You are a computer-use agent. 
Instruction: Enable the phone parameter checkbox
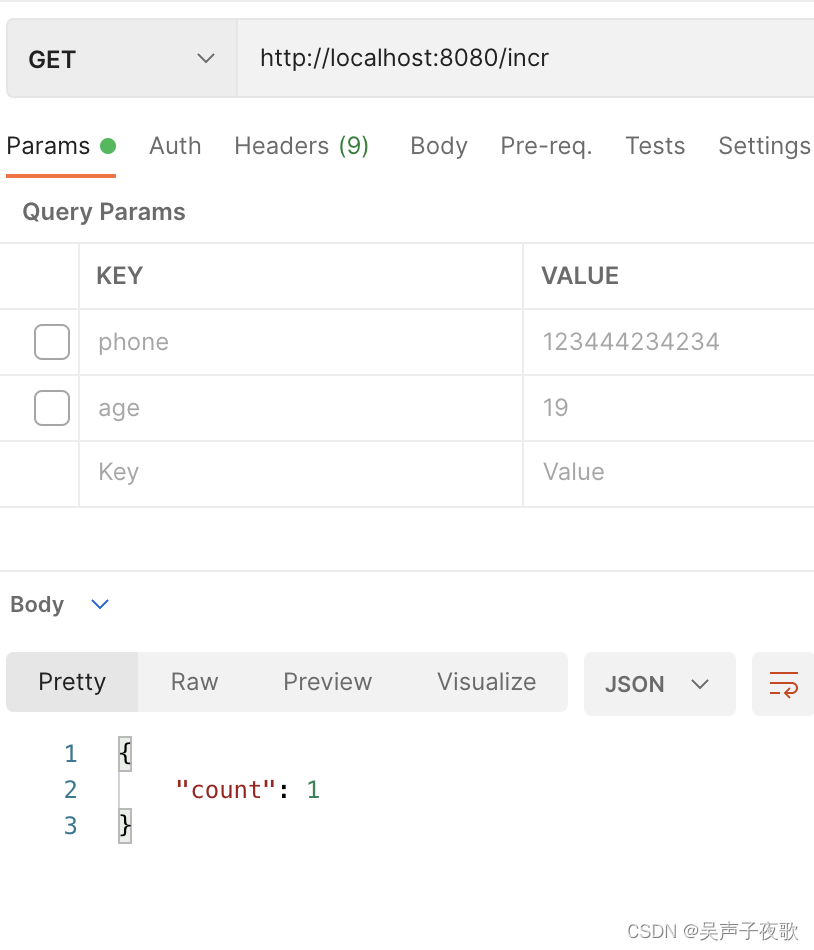coord(52,342)
